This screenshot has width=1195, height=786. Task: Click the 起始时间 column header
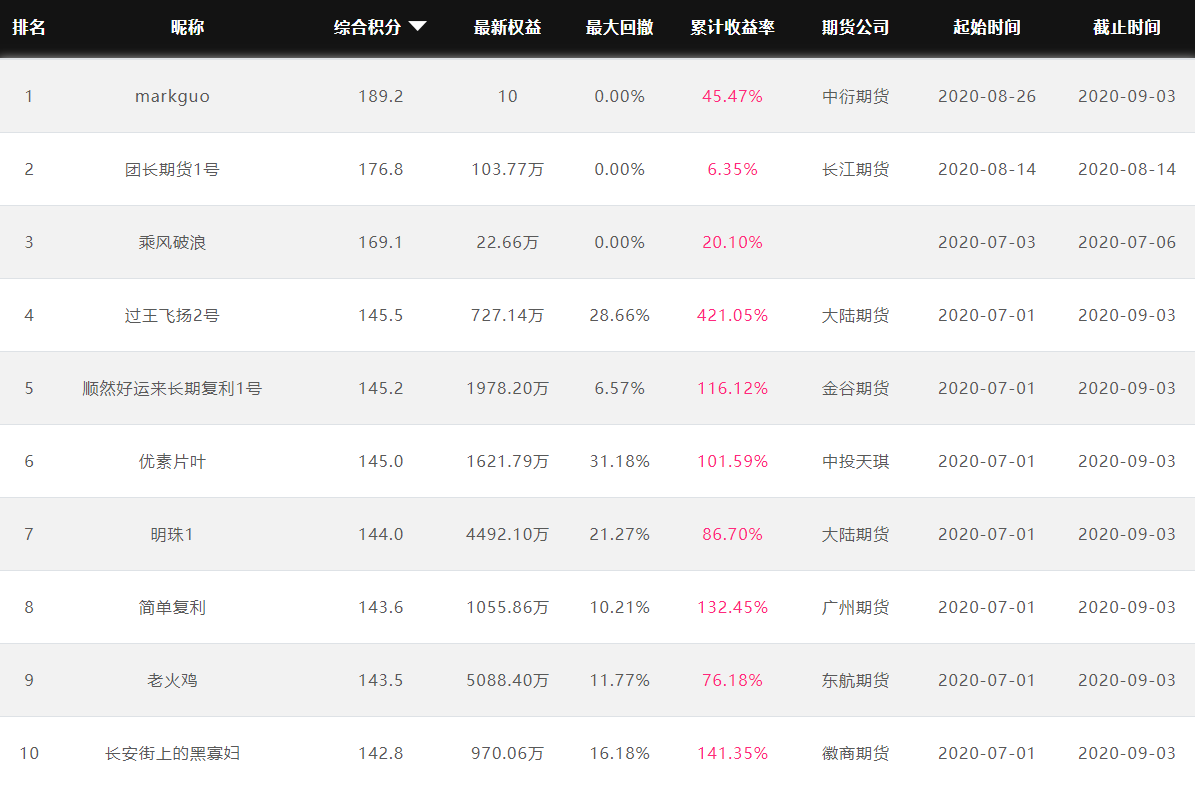(x=987, y=27)
